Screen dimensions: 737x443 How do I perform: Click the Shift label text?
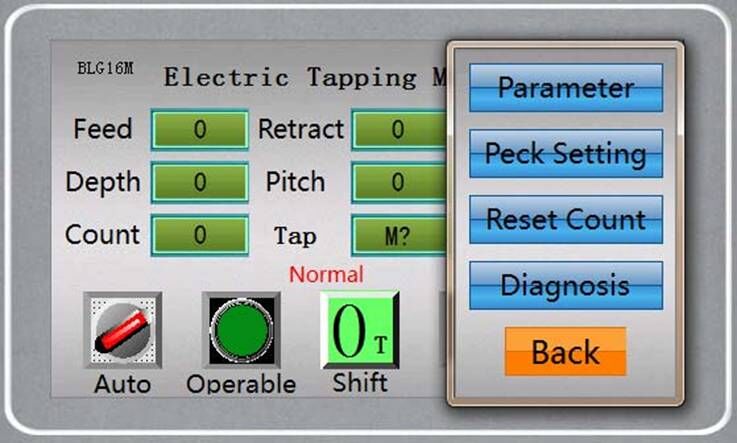360,383
